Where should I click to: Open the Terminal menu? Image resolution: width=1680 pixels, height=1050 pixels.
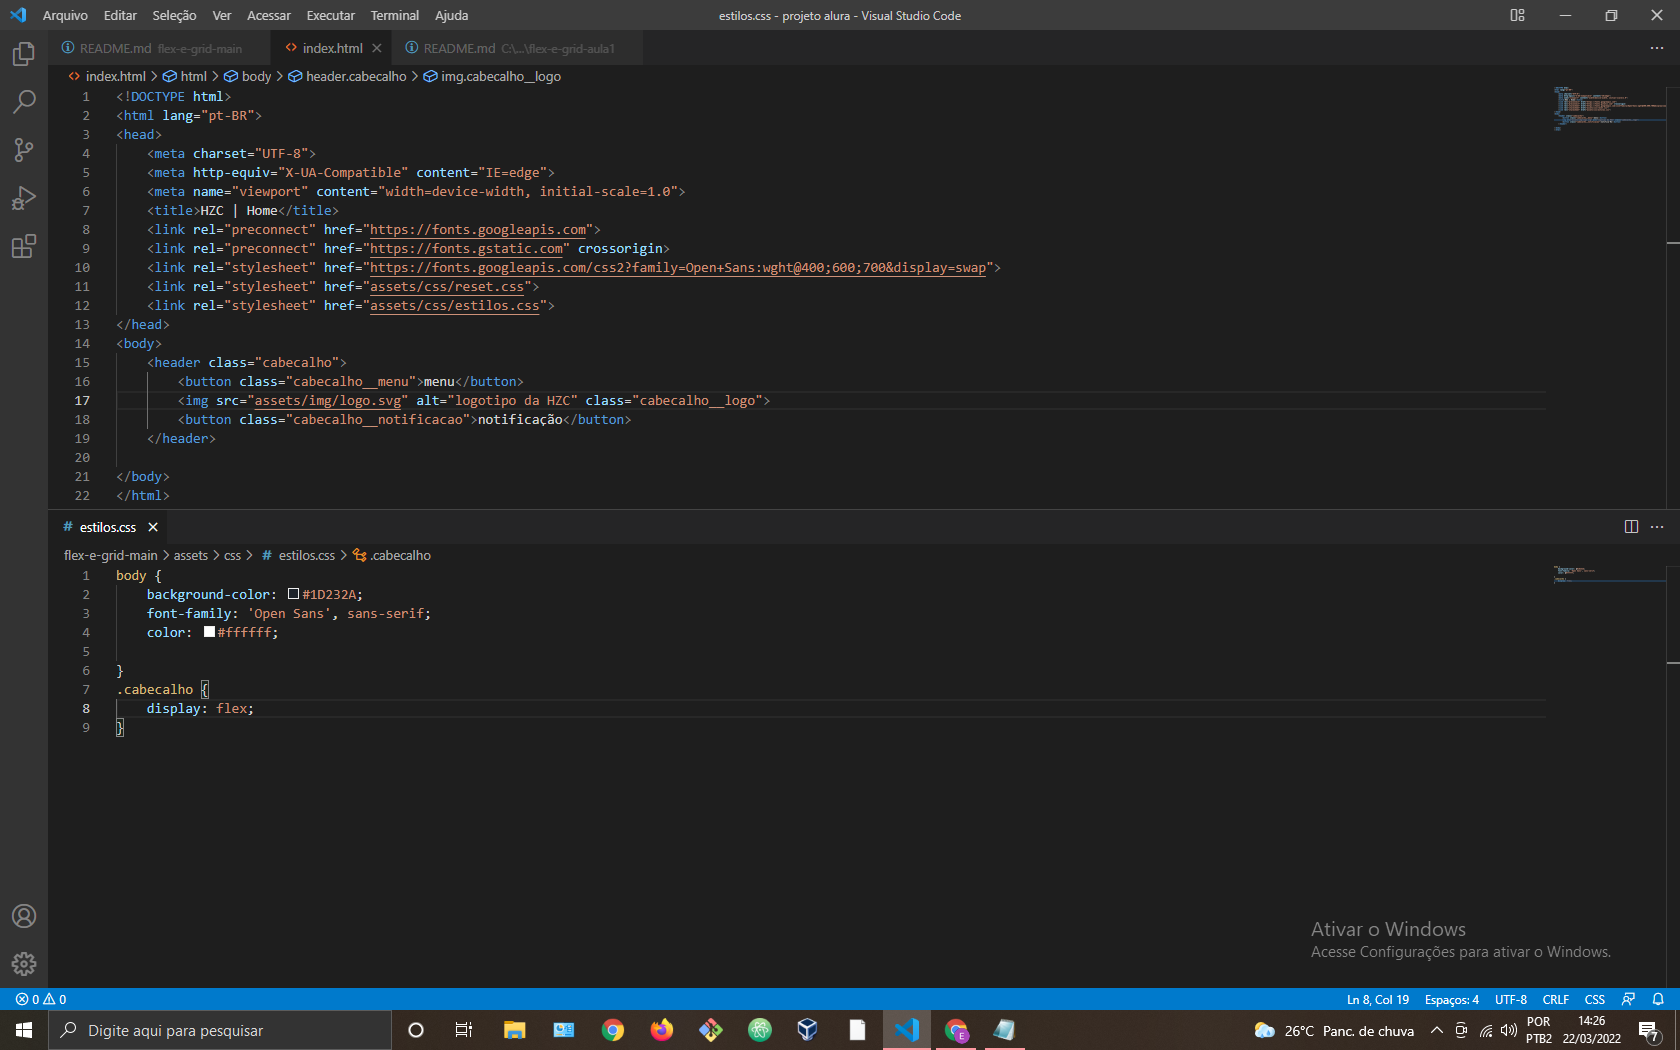395,15
